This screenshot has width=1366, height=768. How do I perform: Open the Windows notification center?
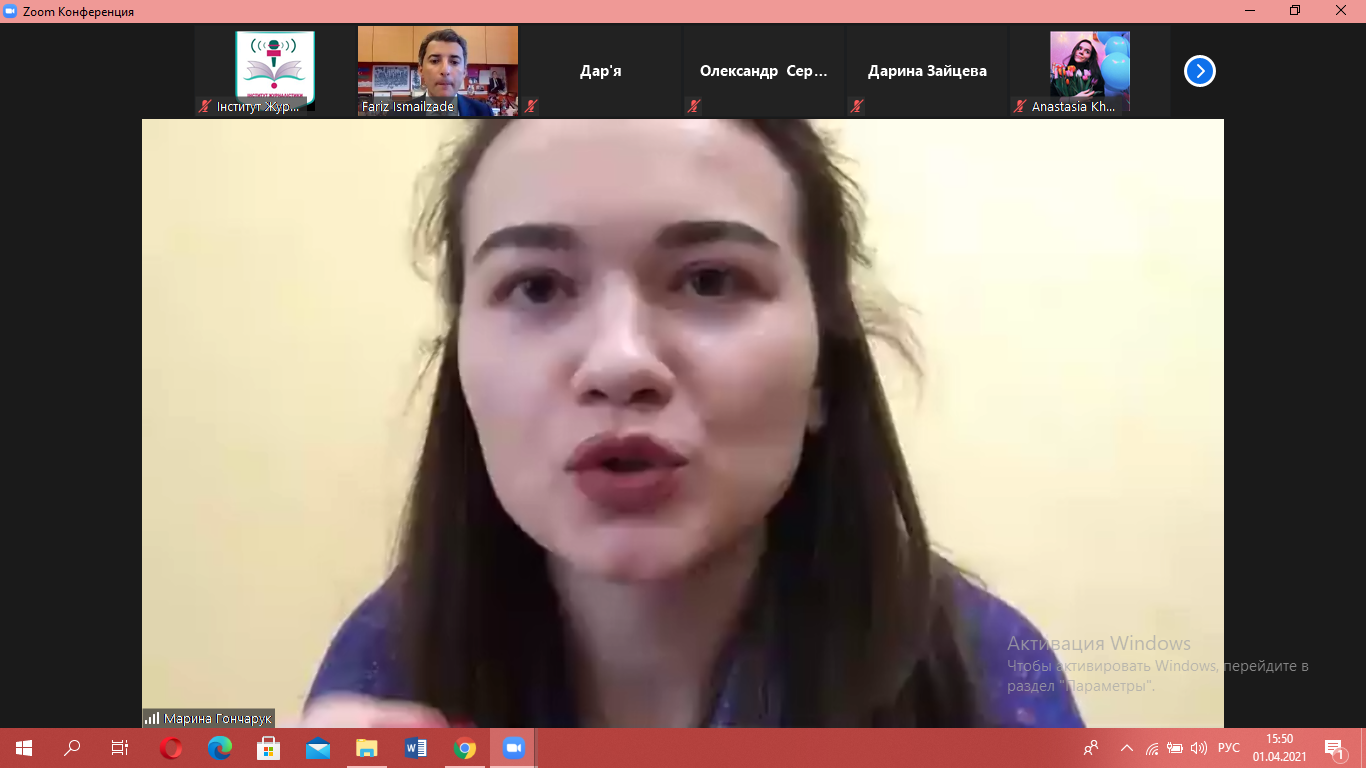[1334, 748]
